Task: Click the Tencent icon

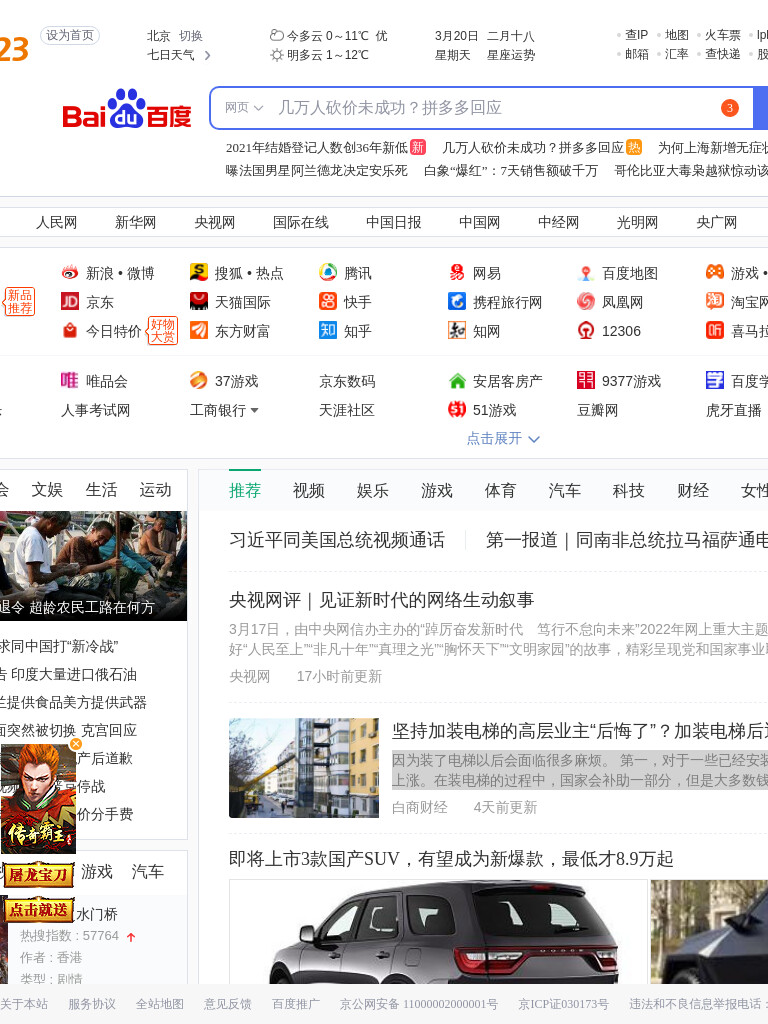Action: (328, 272)
